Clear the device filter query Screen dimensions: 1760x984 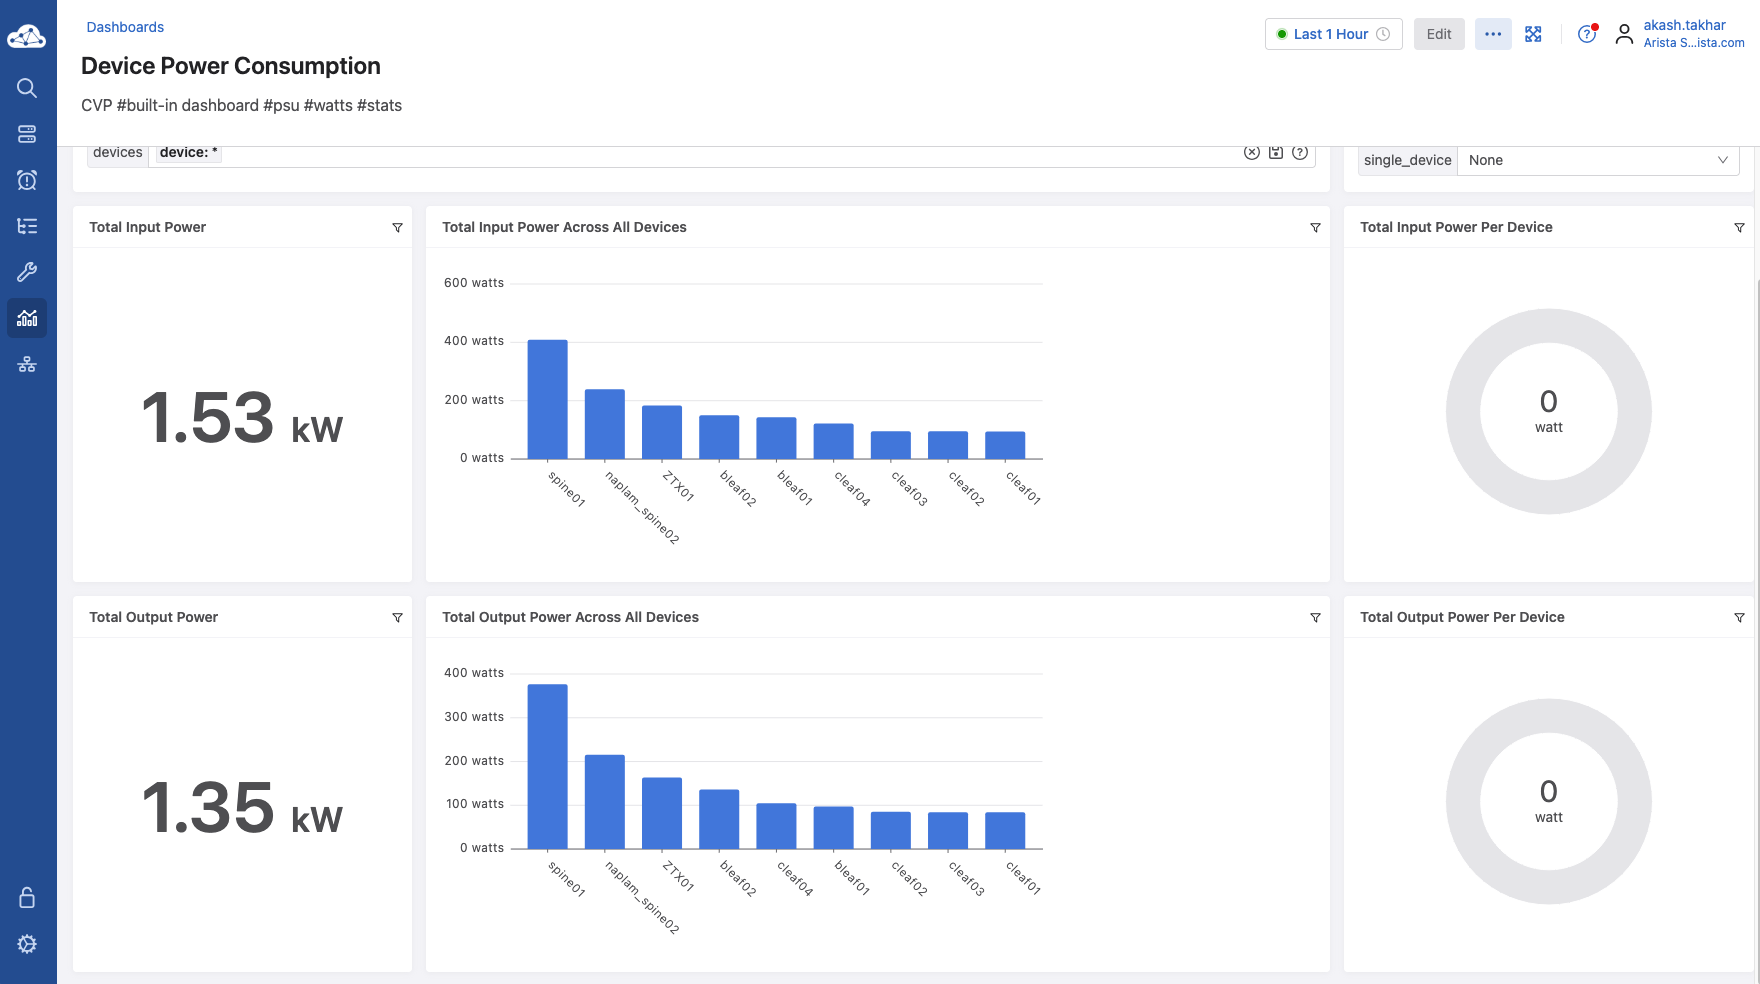tap(1251, 153)
